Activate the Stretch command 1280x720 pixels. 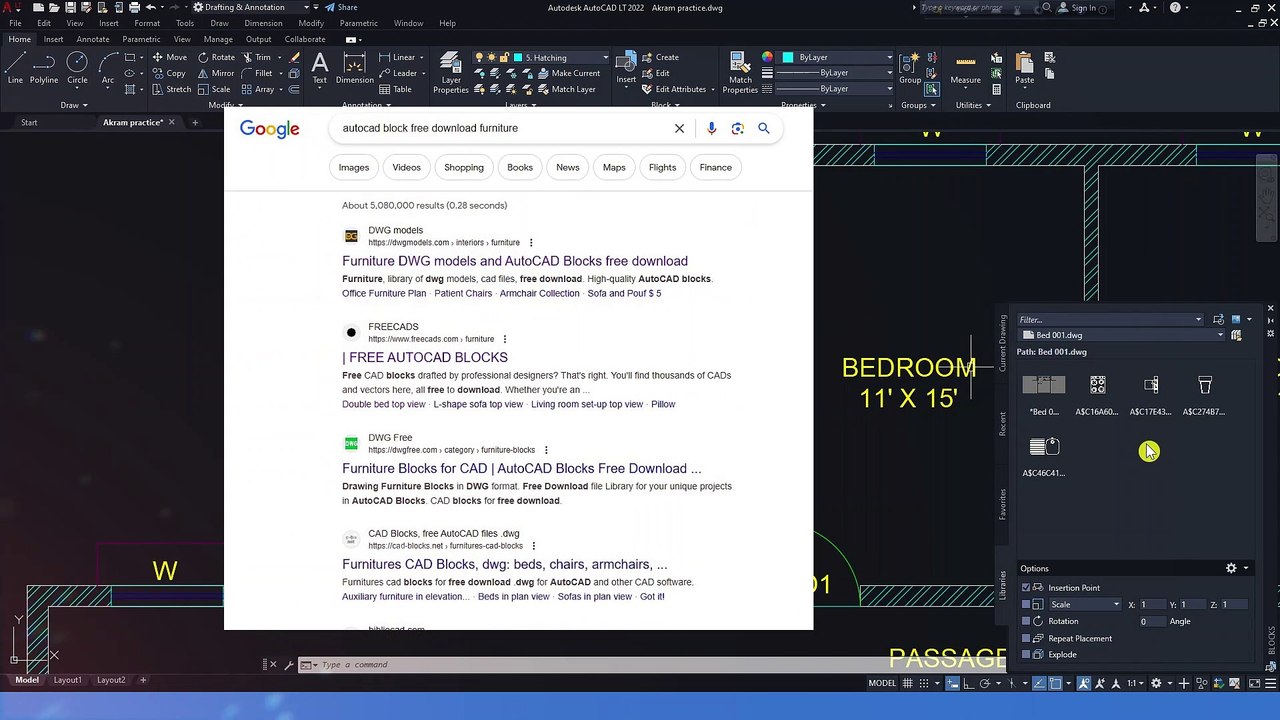(171, 89)
